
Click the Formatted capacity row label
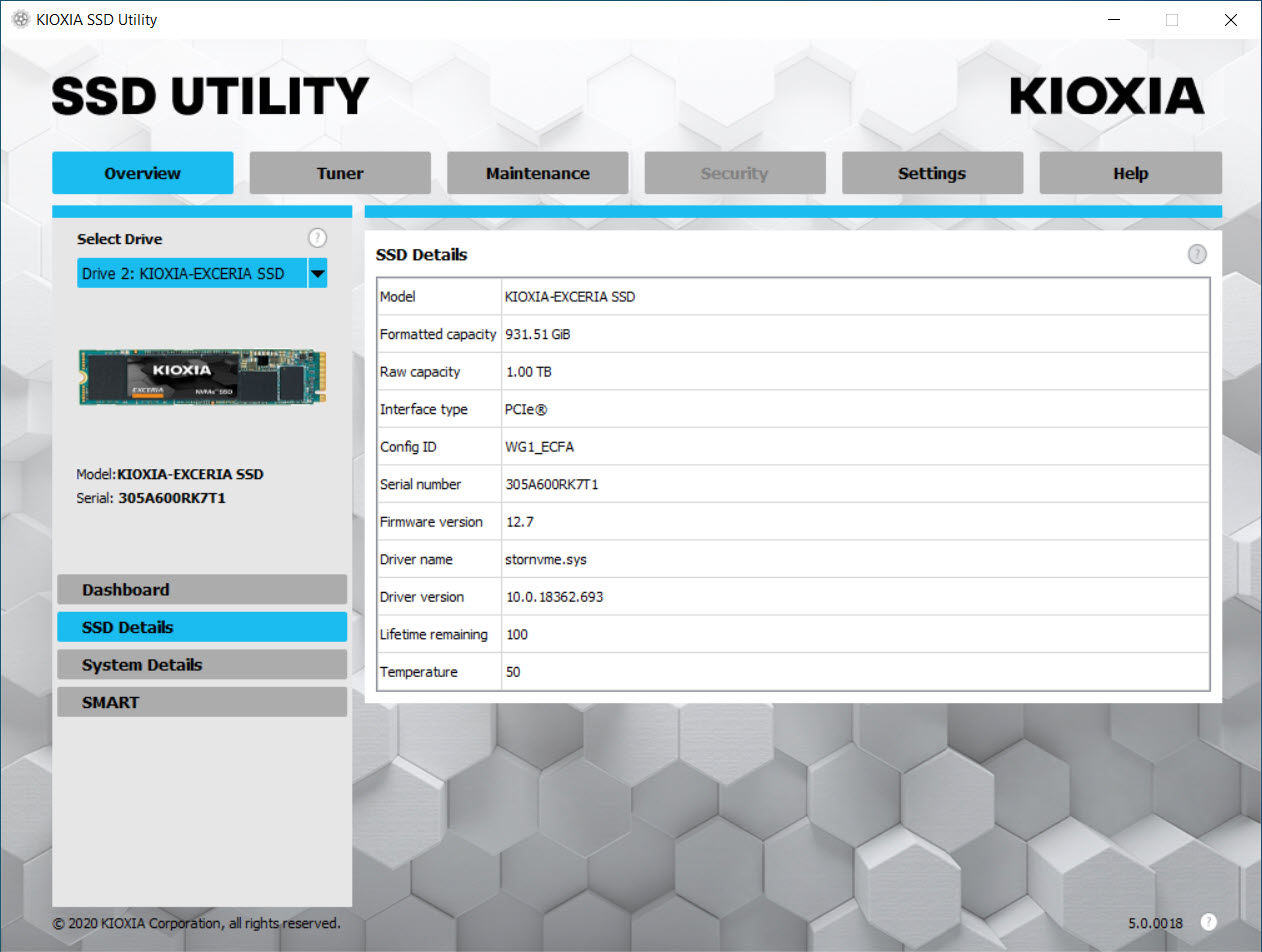point(438,334)
